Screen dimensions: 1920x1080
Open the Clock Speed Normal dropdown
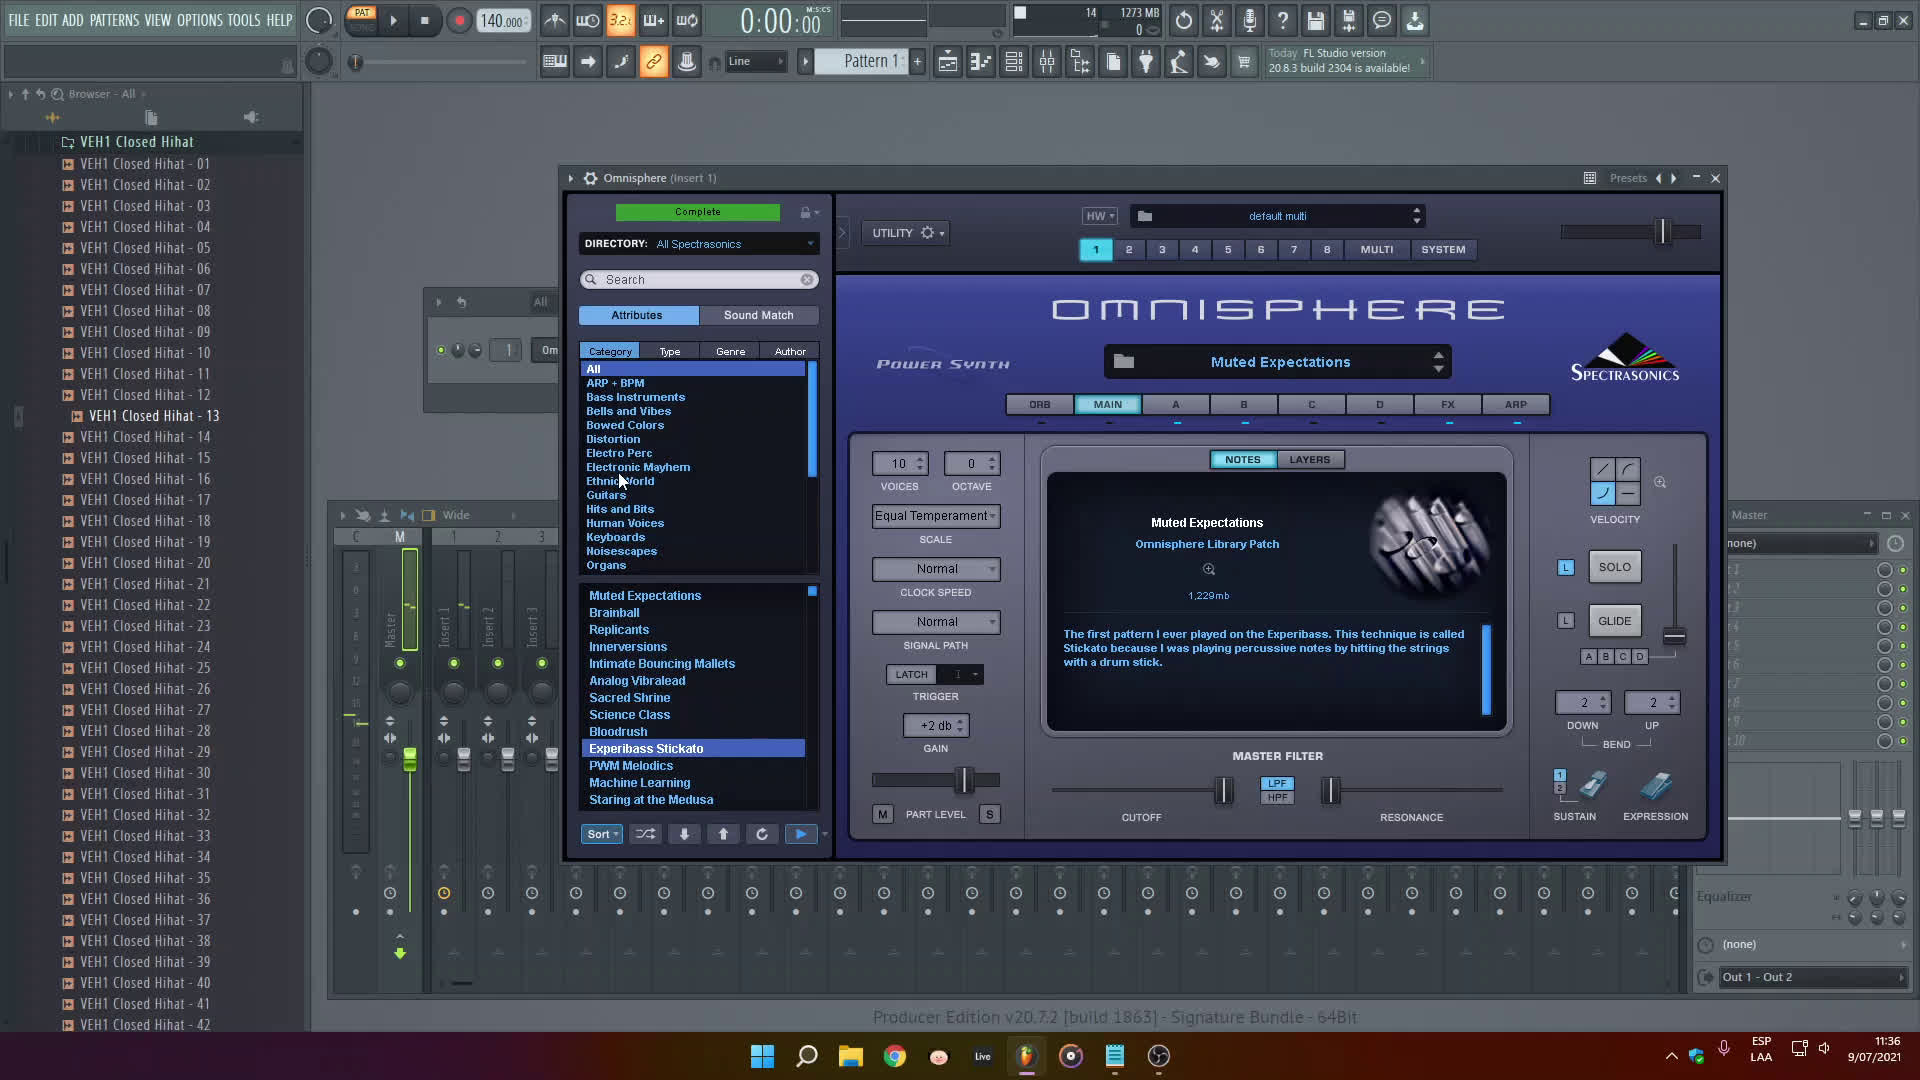click(x=936, y=569)
